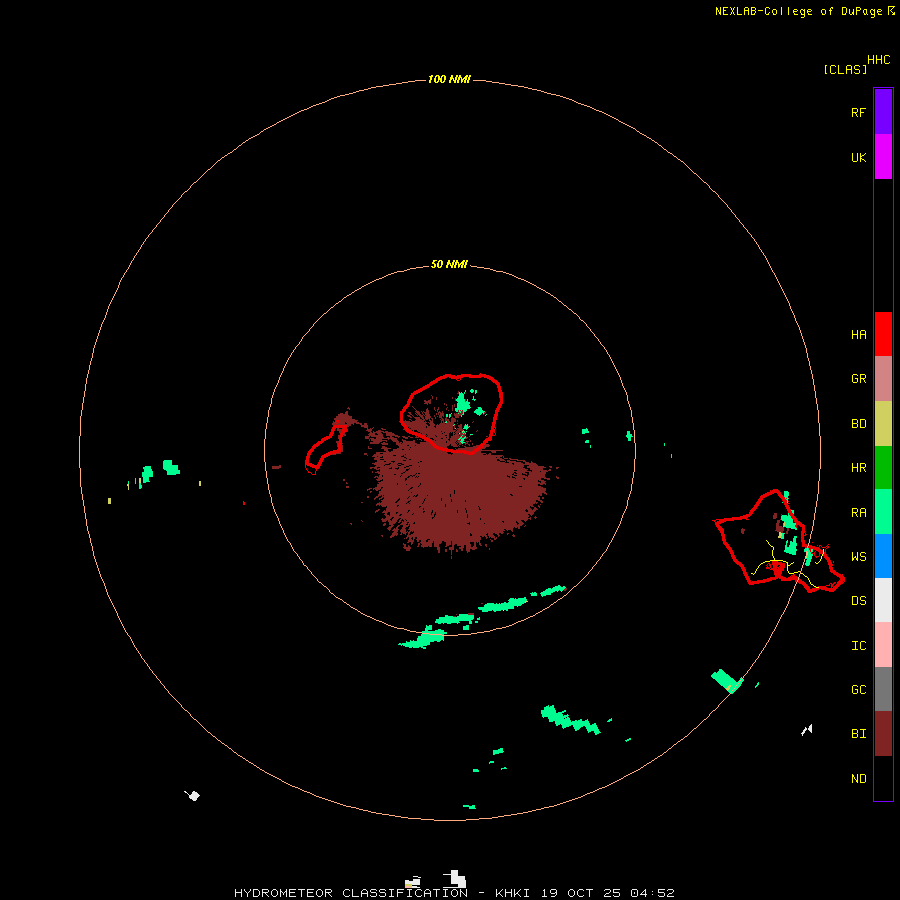Click the white DS legend swatch
This screenshot has height=900, width=900.
883,600
